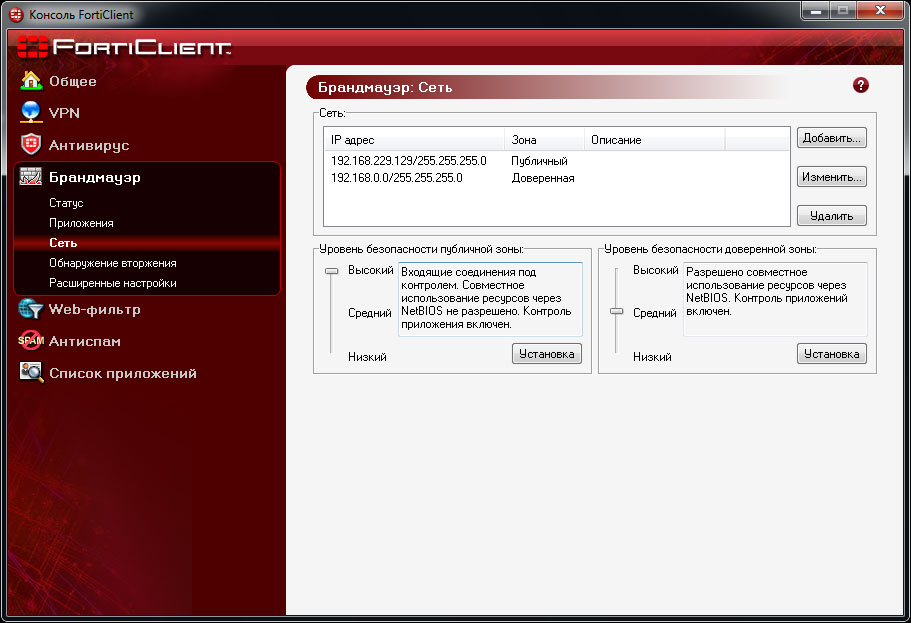Click the home icon next to Общее
This screenshot has width=911, height=623.
[x=31, y=81]
